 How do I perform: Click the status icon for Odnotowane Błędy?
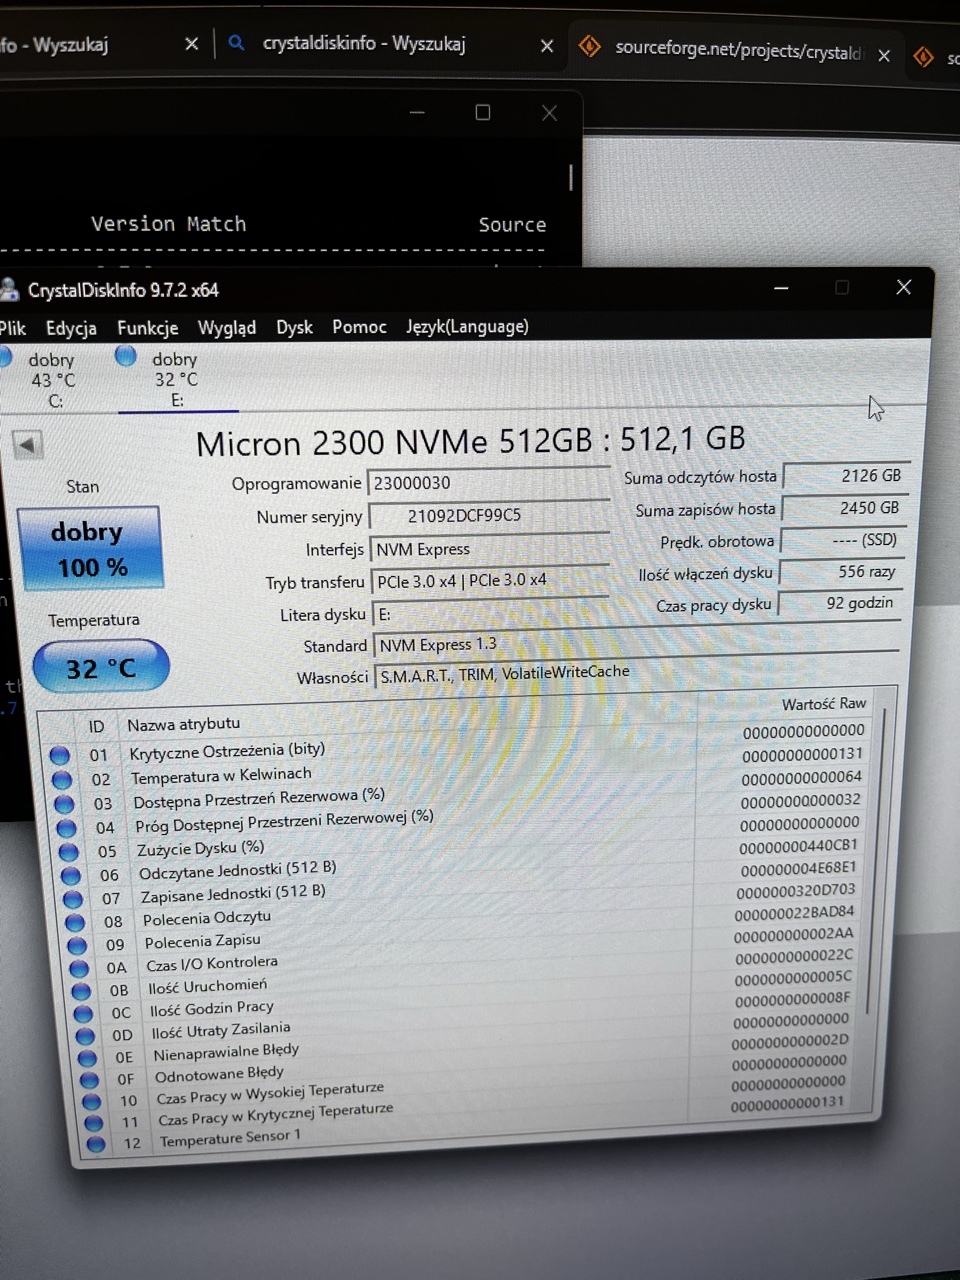coord(90,1080)
